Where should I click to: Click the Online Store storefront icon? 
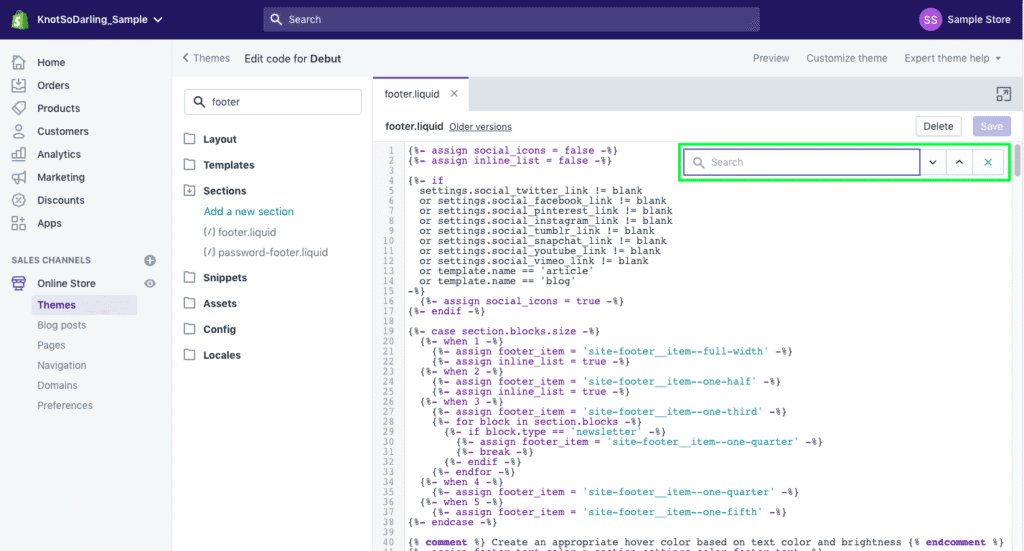pos(18,283)
